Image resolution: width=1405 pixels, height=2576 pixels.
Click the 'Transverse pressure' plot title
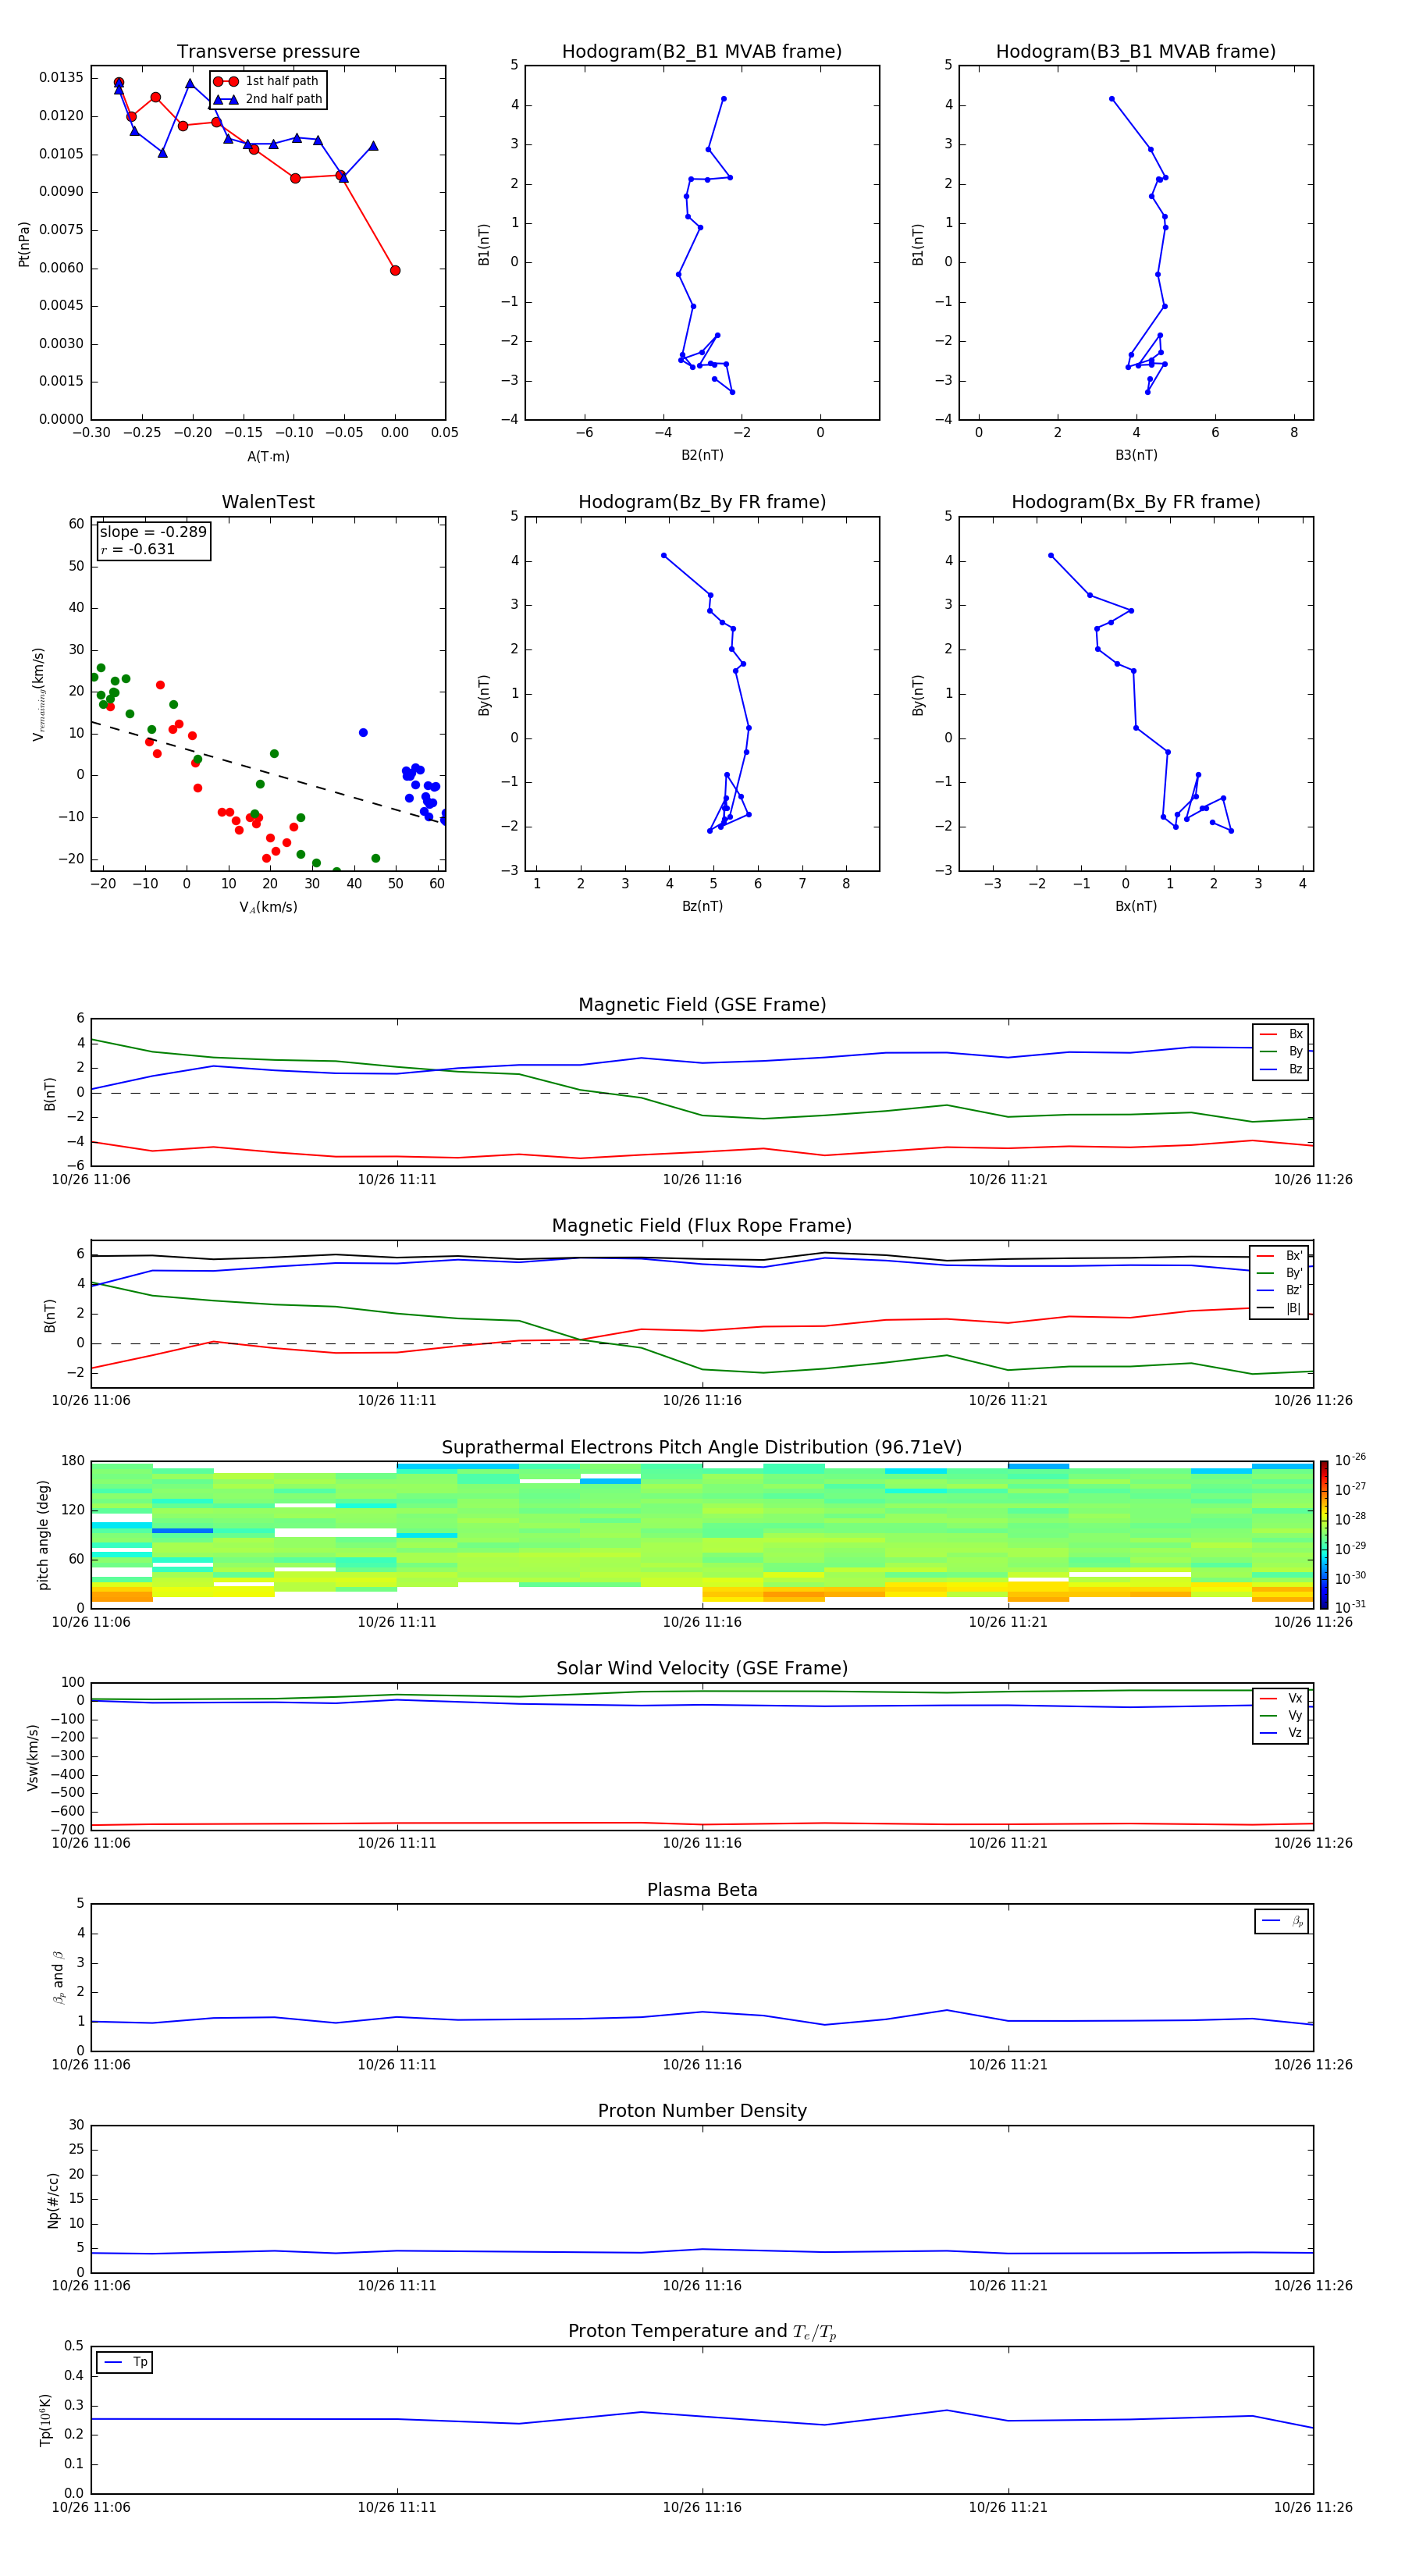pyautogui.click(x=268, y=52)
